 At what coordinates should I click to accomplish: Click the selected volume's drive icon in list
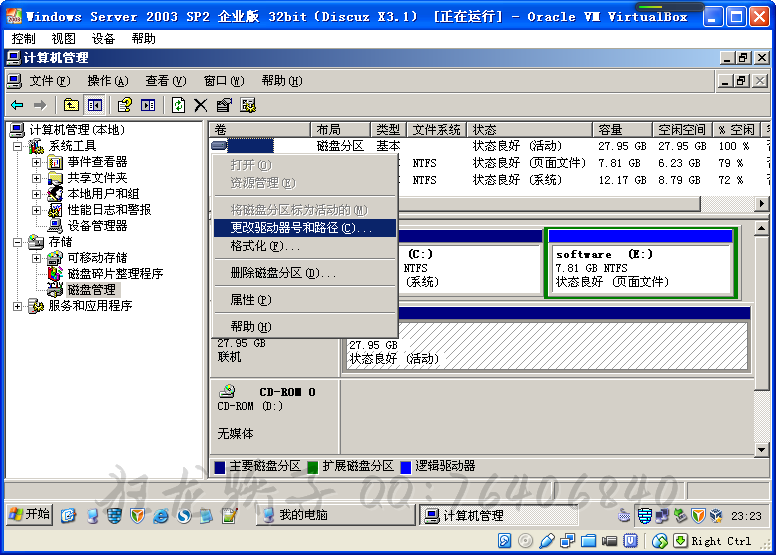pyautogui.click(x=219, y=146)
